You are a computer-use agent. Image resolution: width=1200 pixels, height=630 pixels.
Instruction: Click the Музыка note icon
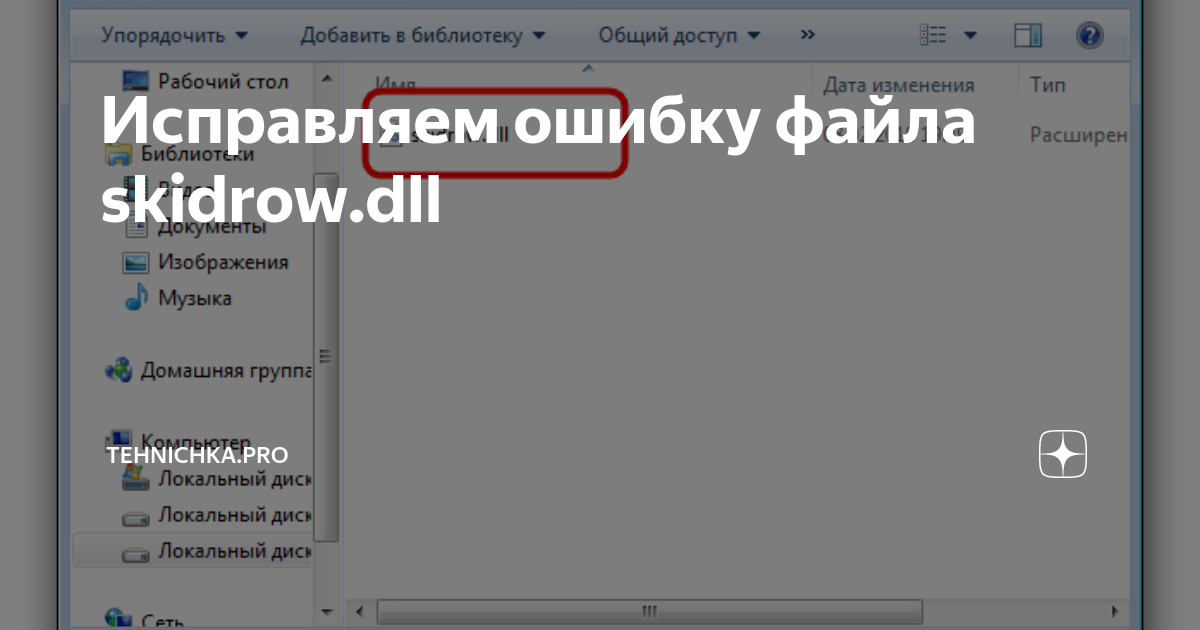coord(135,298)
